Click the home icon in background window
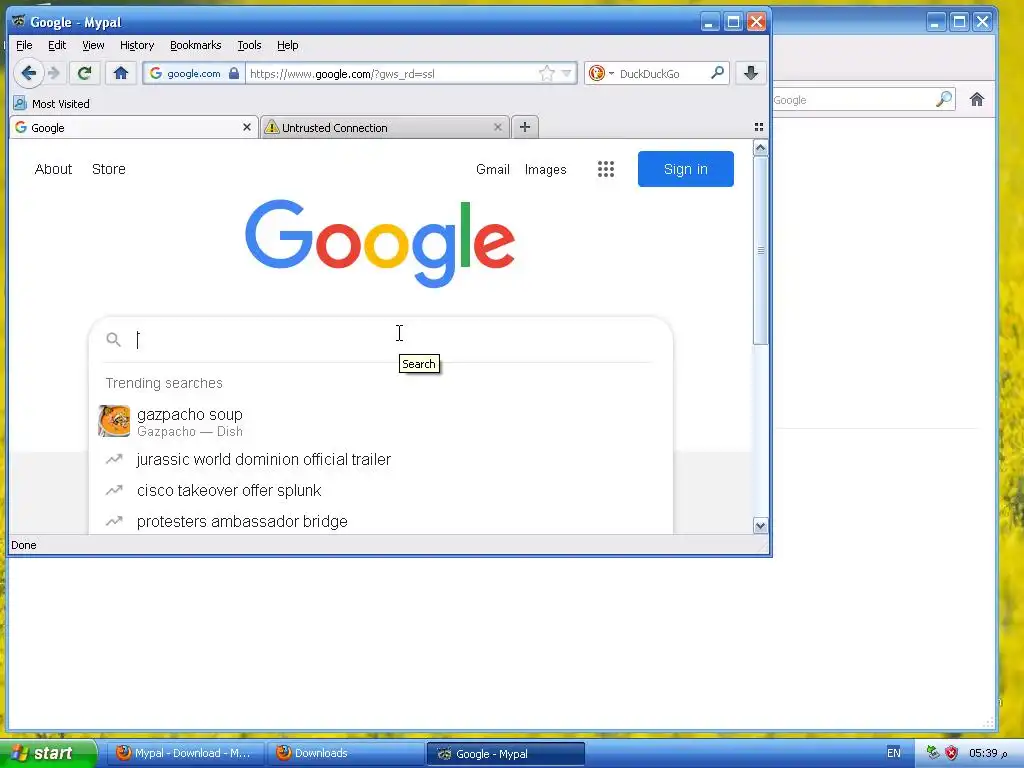This screenshot has height=768, width=1024. point(976,99)
